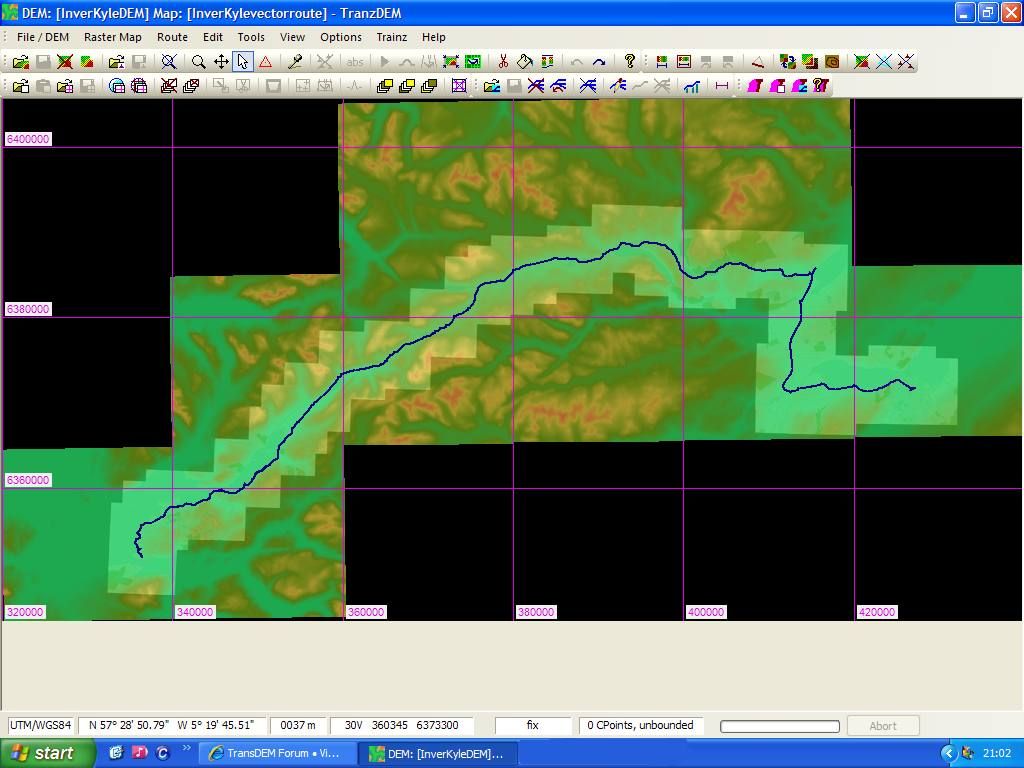Click the magenta Trainz question mark icon
Screen dimensions: 1024x768
click(821, 86)
